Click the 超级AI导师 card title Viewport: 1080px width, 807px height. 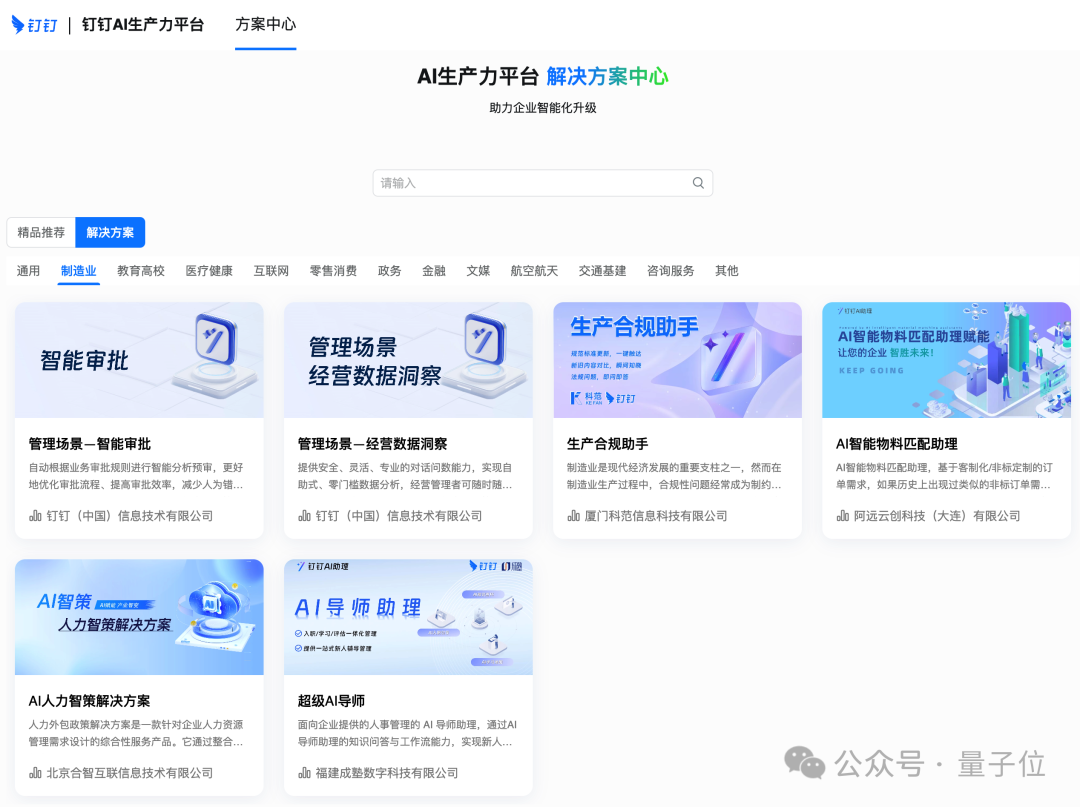tap(331, 701)
